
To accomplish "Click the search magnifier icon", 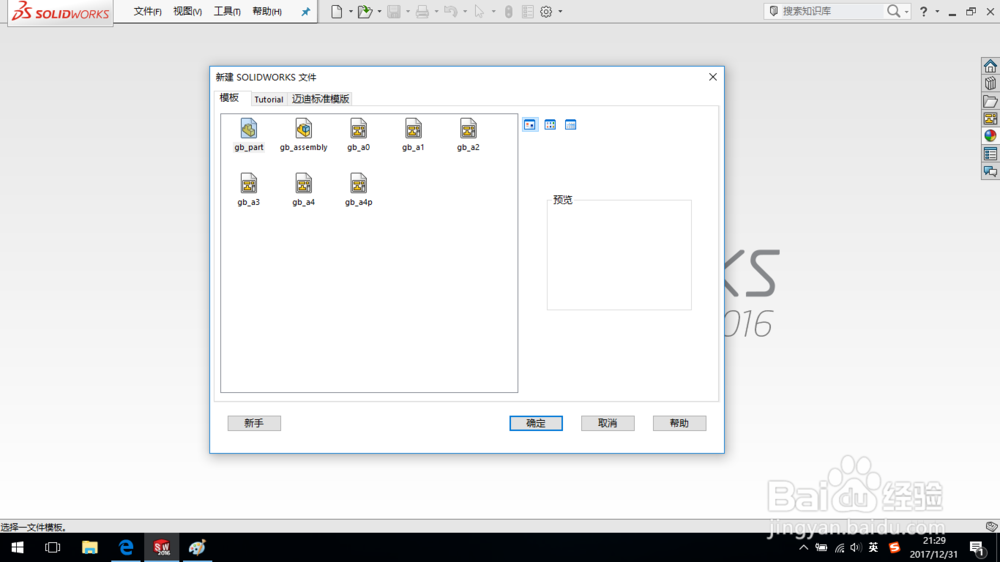I will [x=893, y=11].
